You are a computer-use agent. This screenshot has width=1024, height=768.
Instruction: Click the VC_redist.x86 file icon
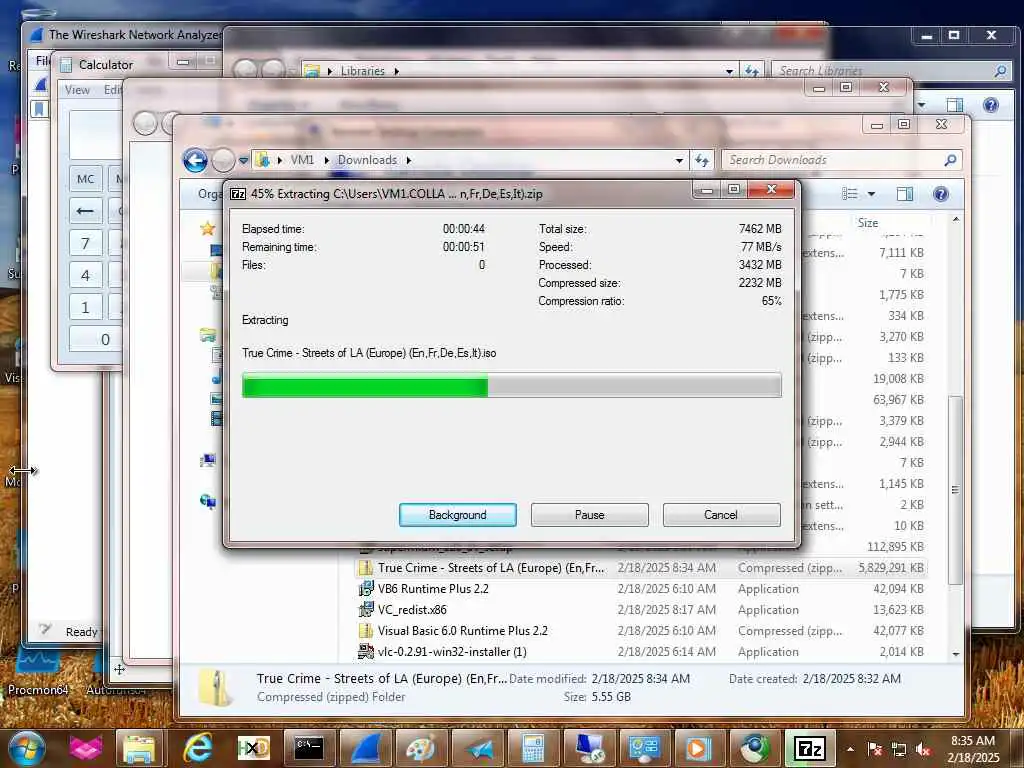point(366,610)
